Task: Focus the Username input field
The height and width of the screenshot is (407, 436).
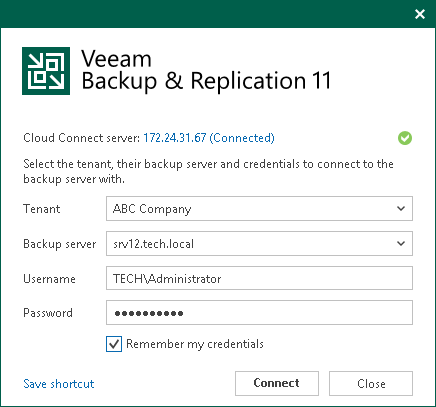Action: point(259,278)
